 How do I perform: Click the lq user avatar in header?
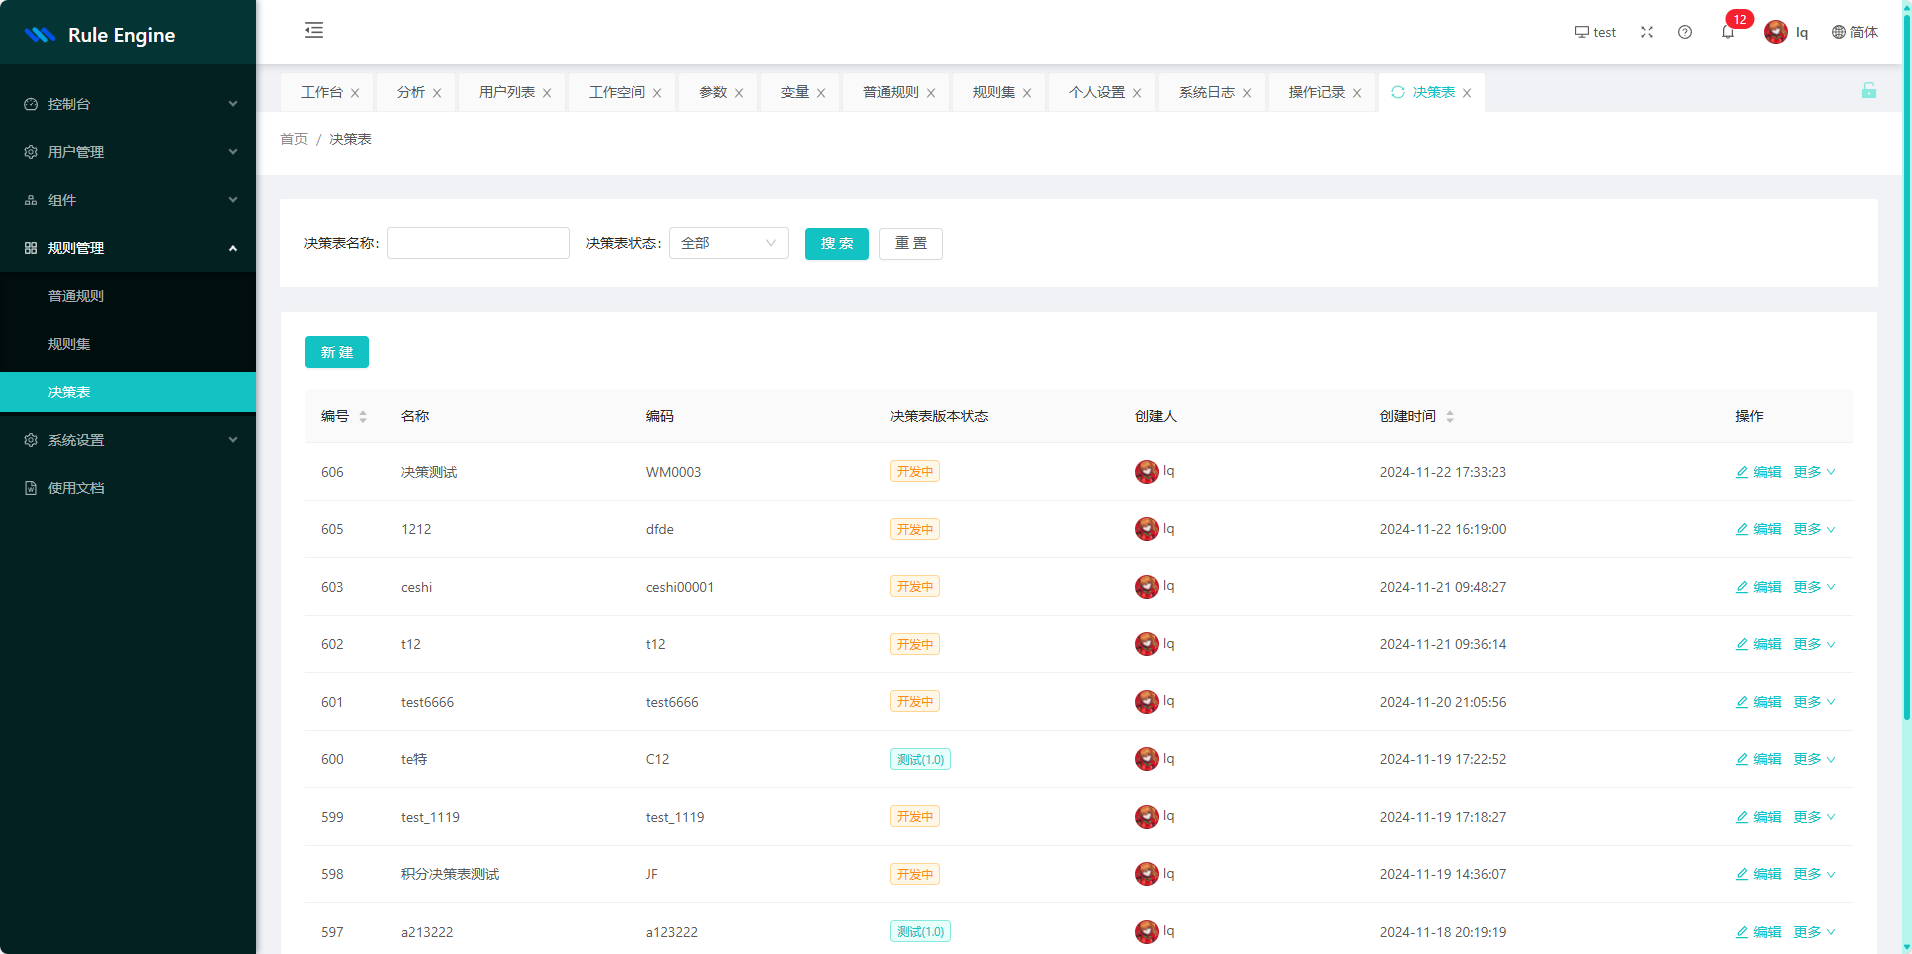click(x=1775, y=32)
